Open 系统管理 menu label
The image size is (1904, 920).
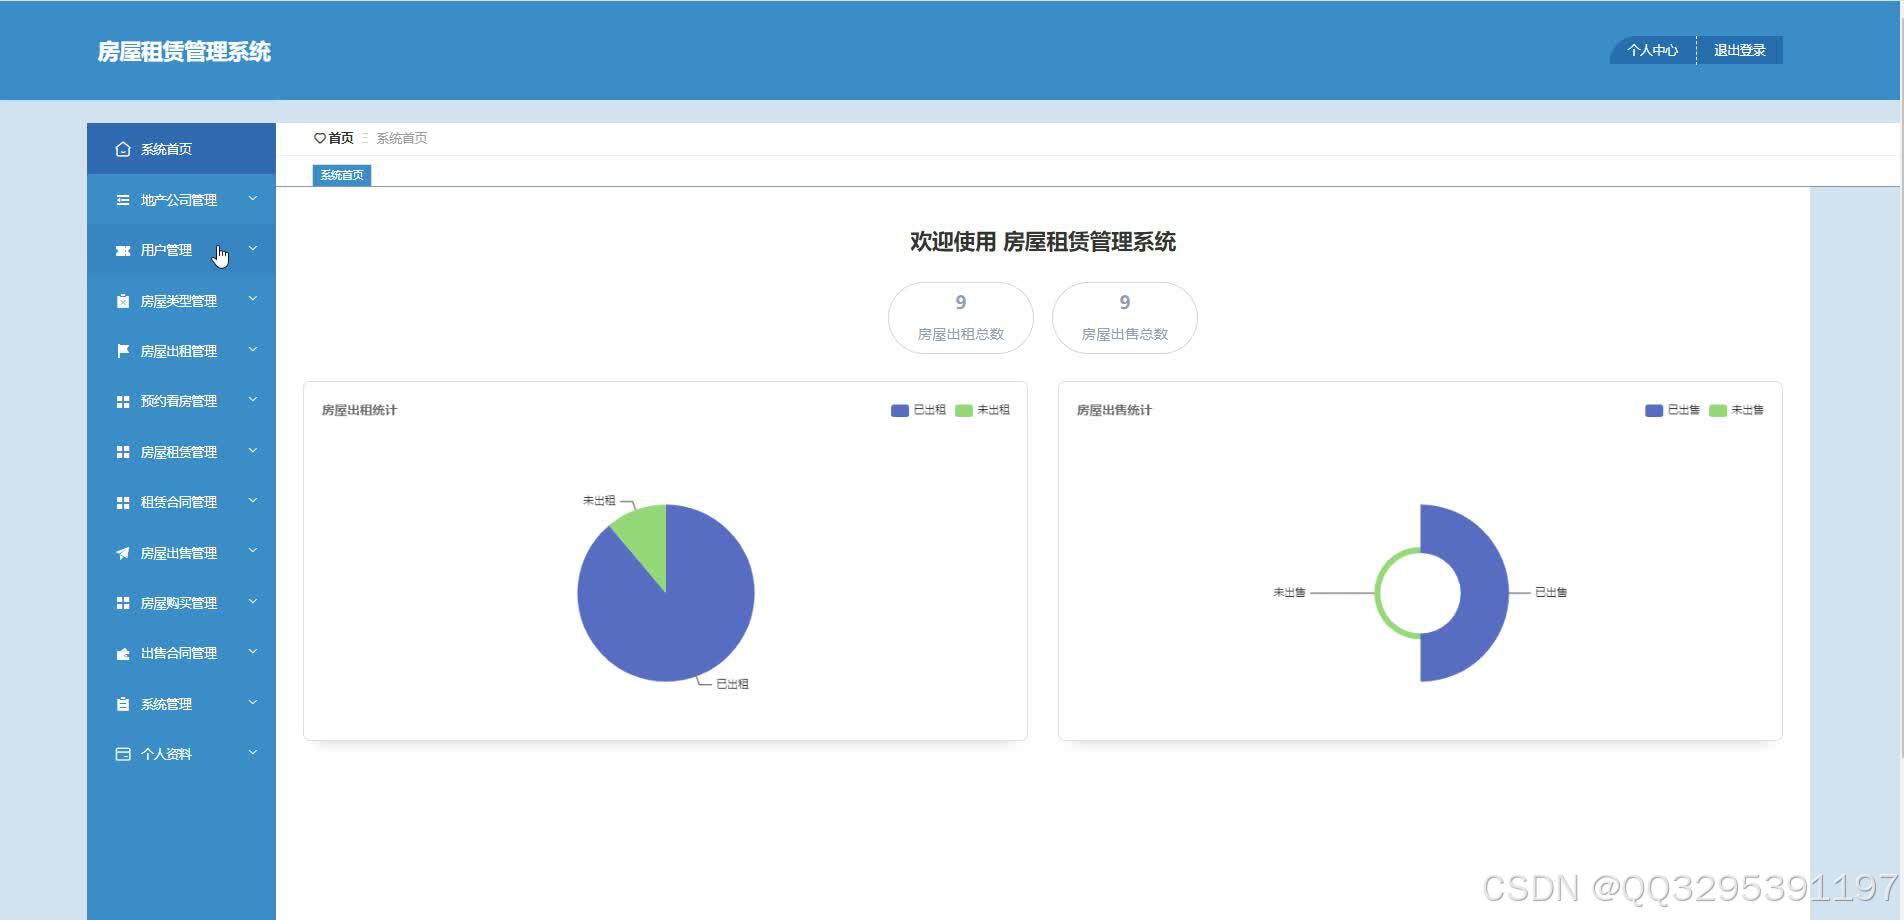(x=166, y=704)
